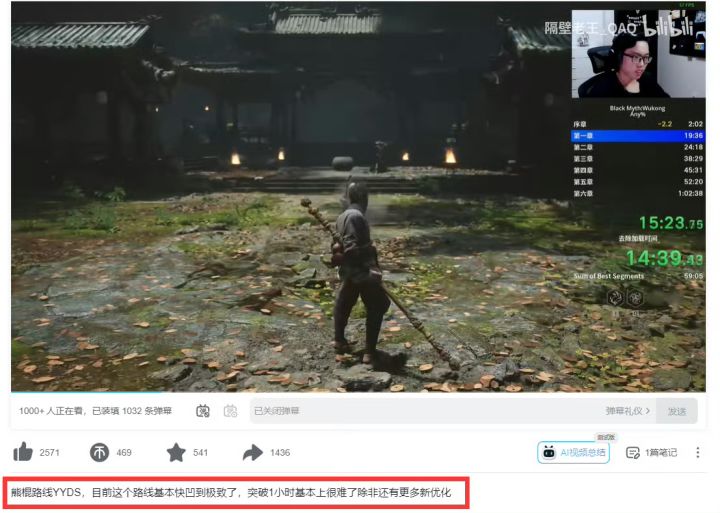Toggle danmaku display icon
Image resolution: width=720 pixels, height=513 pixels.
pyautogui.click(x=202, y=411)
